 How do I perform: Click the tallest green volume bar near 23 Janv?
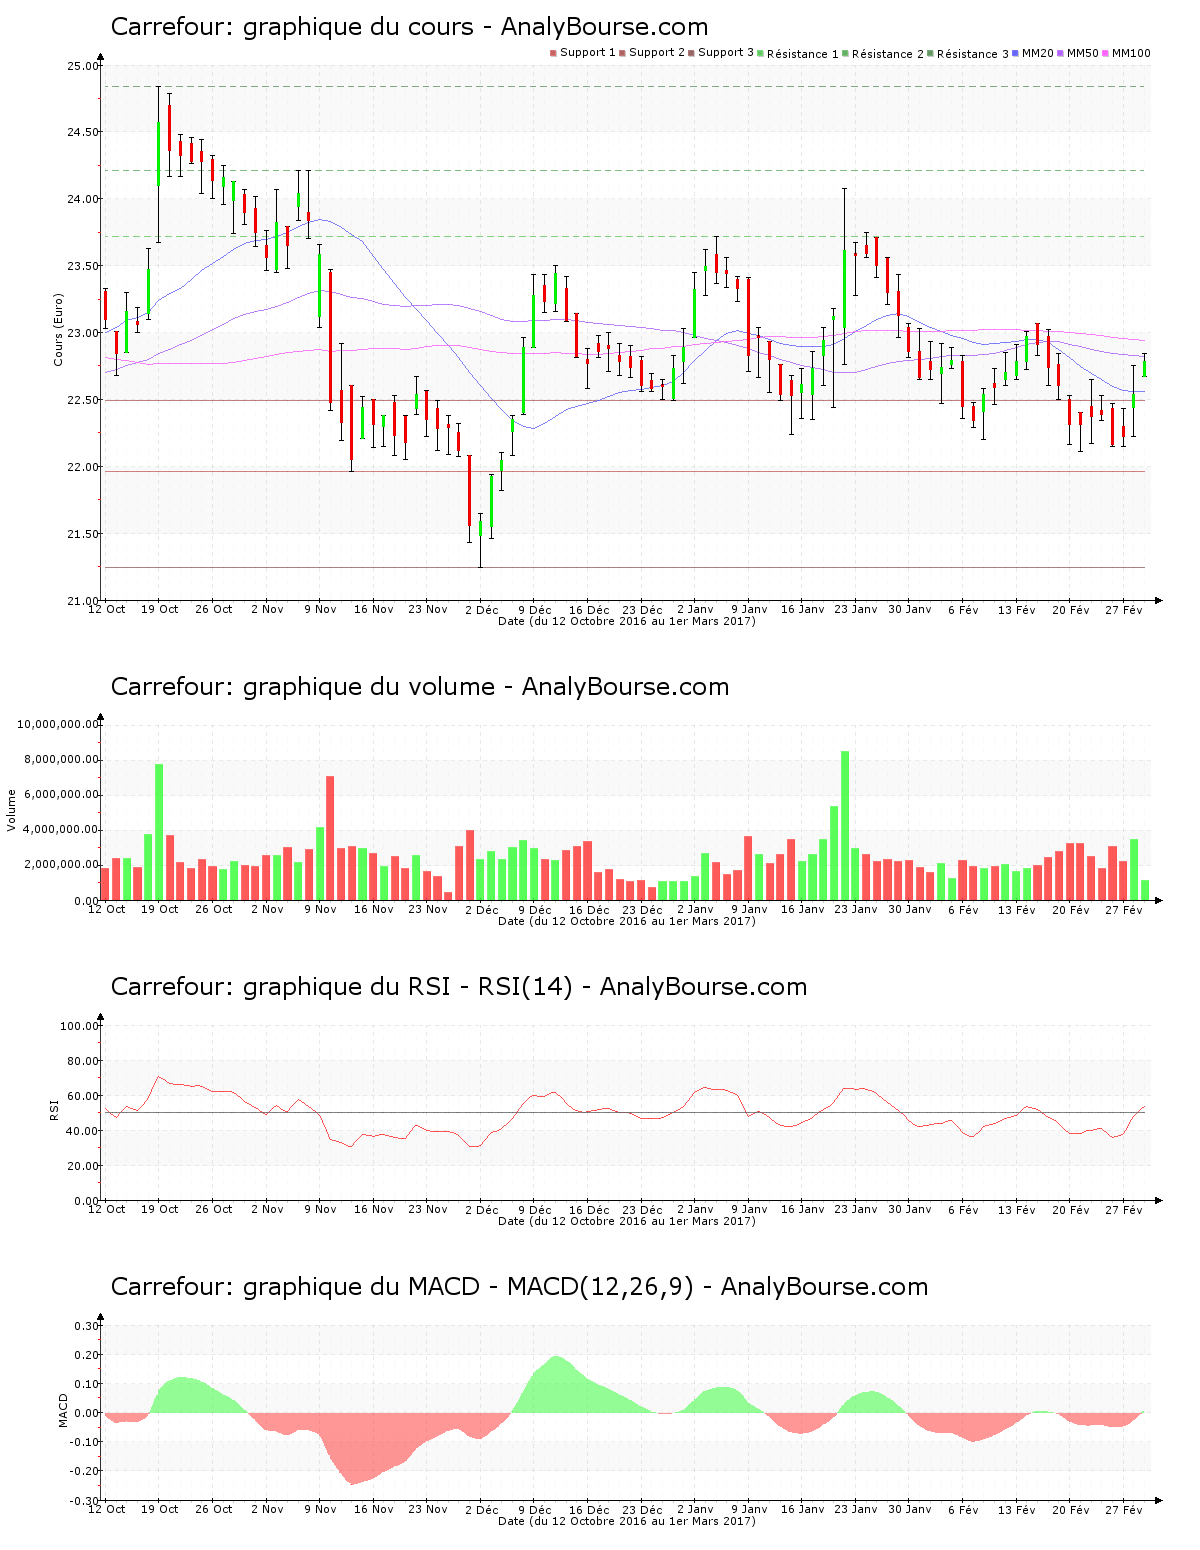tap(845, 825)
